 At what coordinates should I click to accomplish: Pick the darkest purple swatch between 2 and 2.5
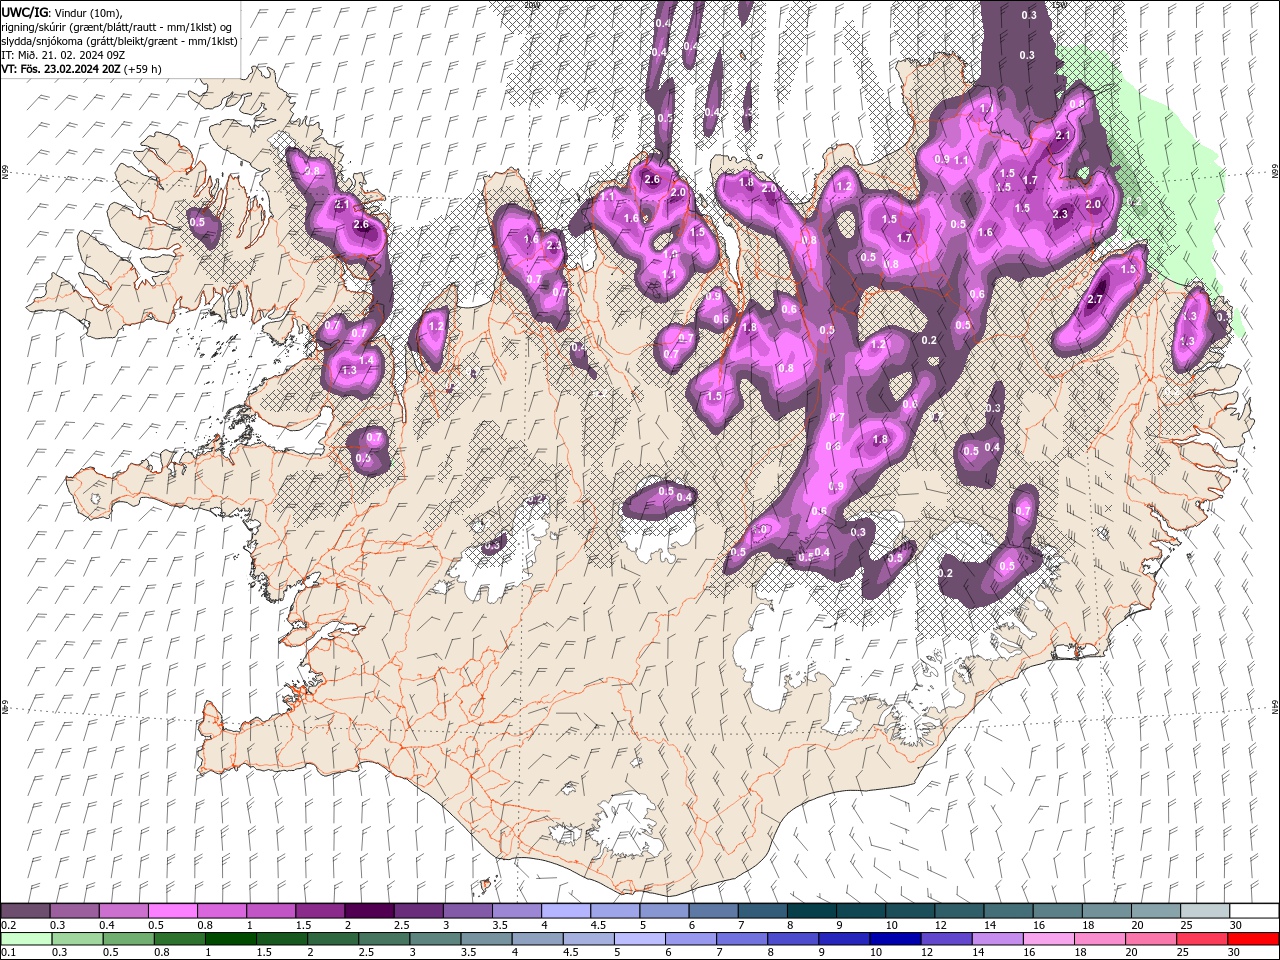click(368, 911)
